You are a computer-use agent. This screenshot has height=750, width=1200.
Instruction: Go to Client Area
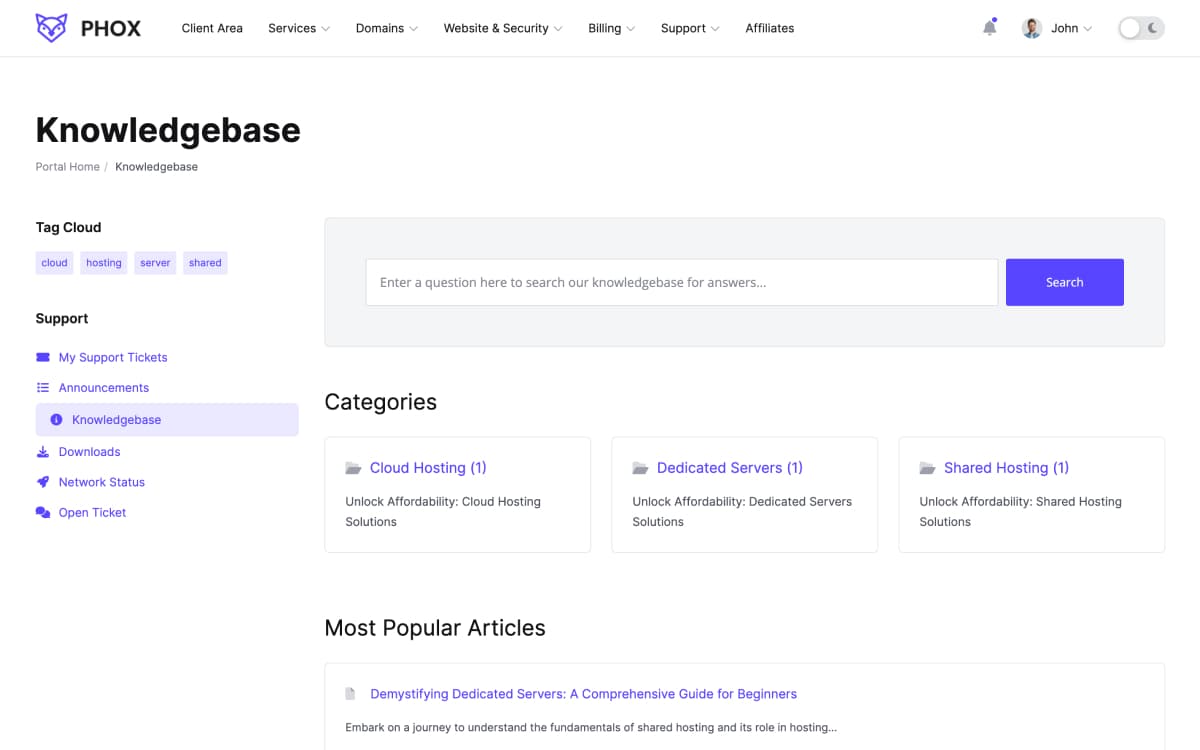click(212, 28)
